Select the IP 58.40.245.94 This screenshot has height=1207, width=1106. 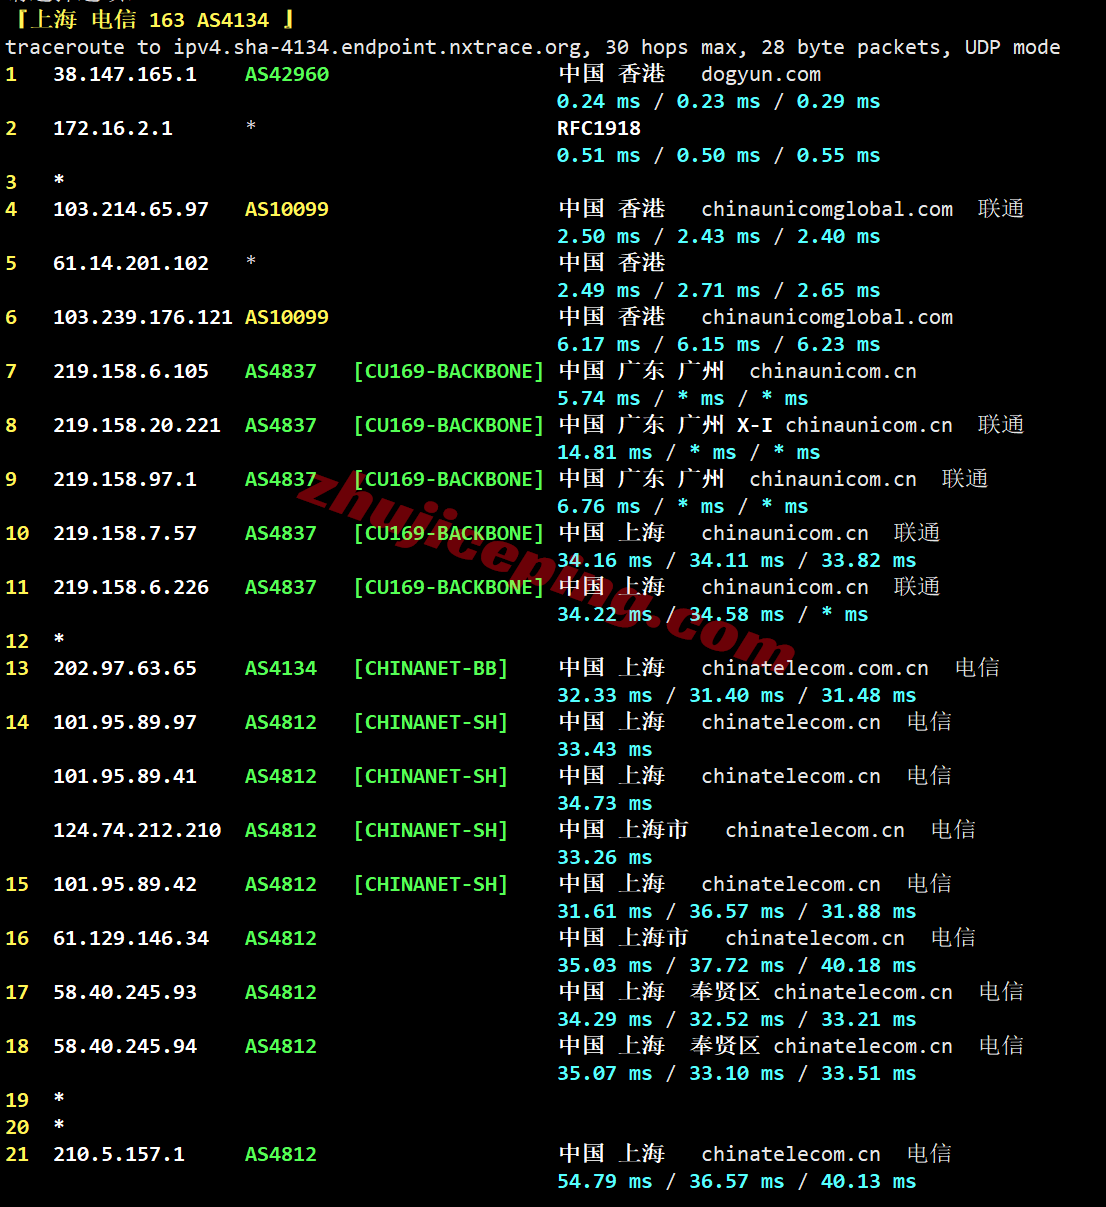pyautogui.click(x=125, y=1046)
